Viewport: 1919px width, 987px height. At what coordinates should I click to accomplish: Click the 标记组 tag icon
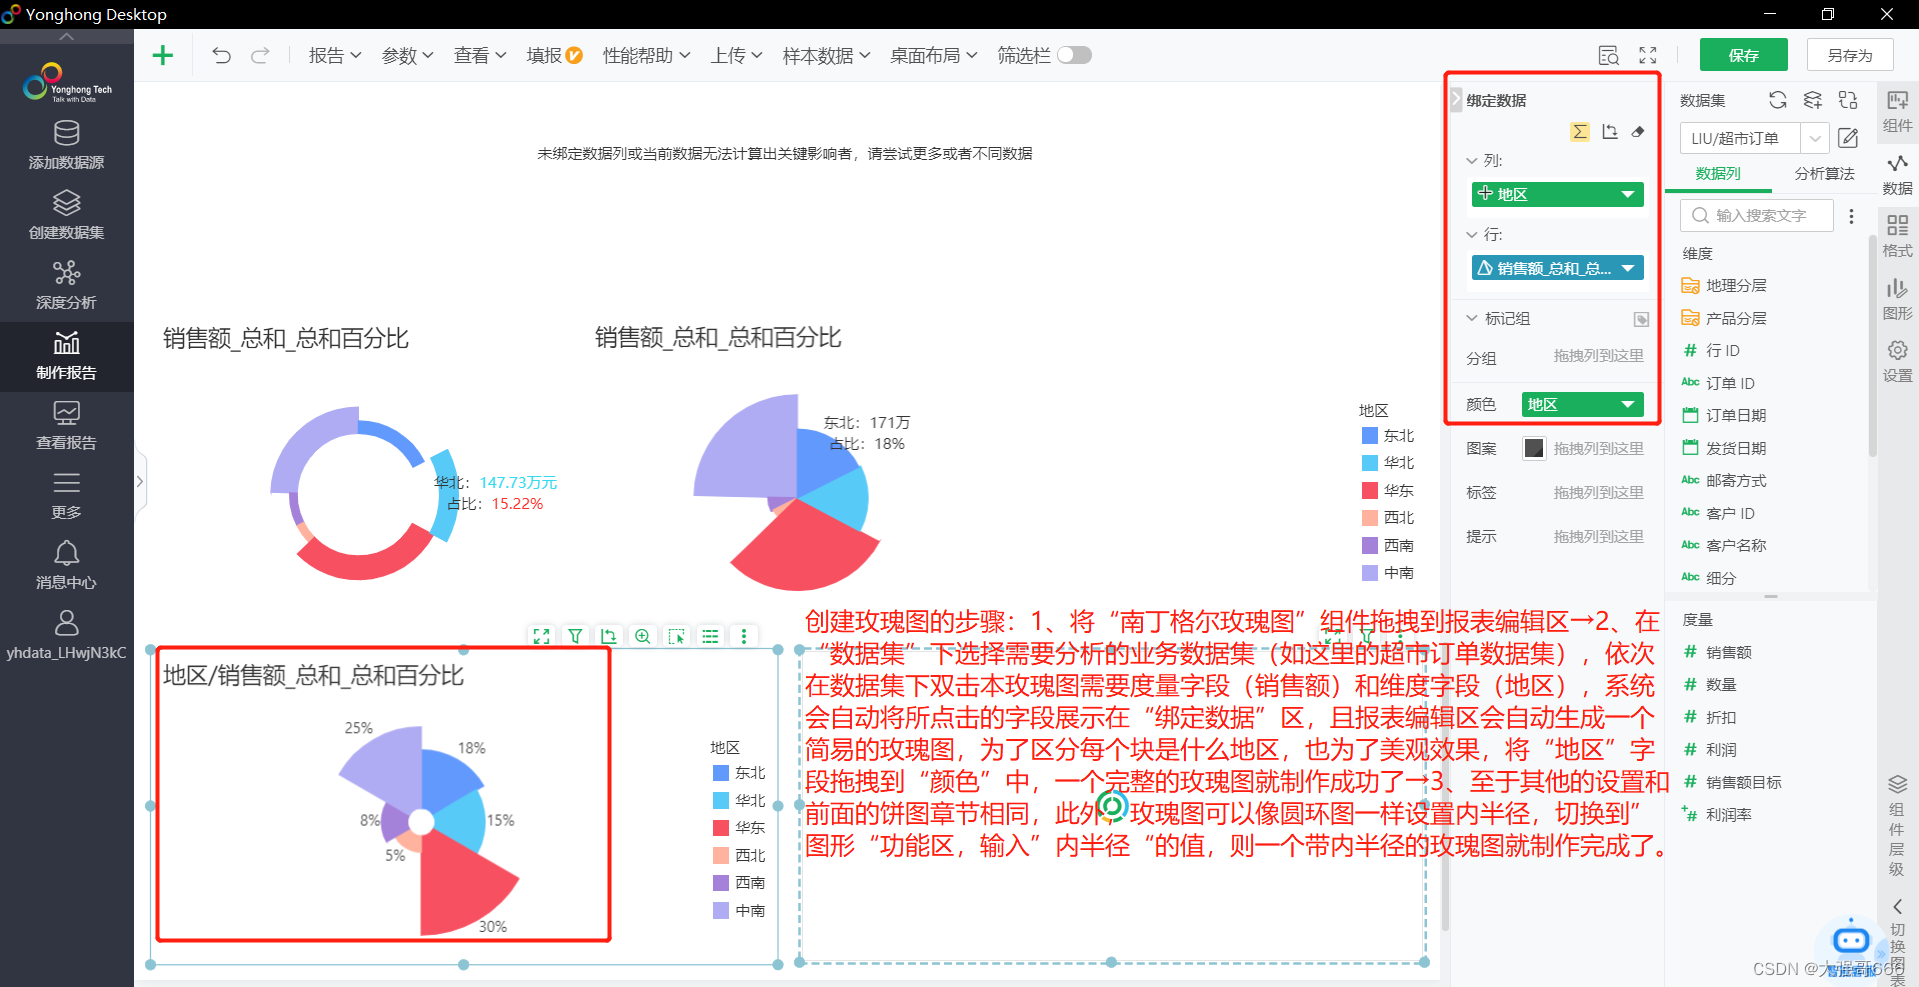click(1641, 319)
